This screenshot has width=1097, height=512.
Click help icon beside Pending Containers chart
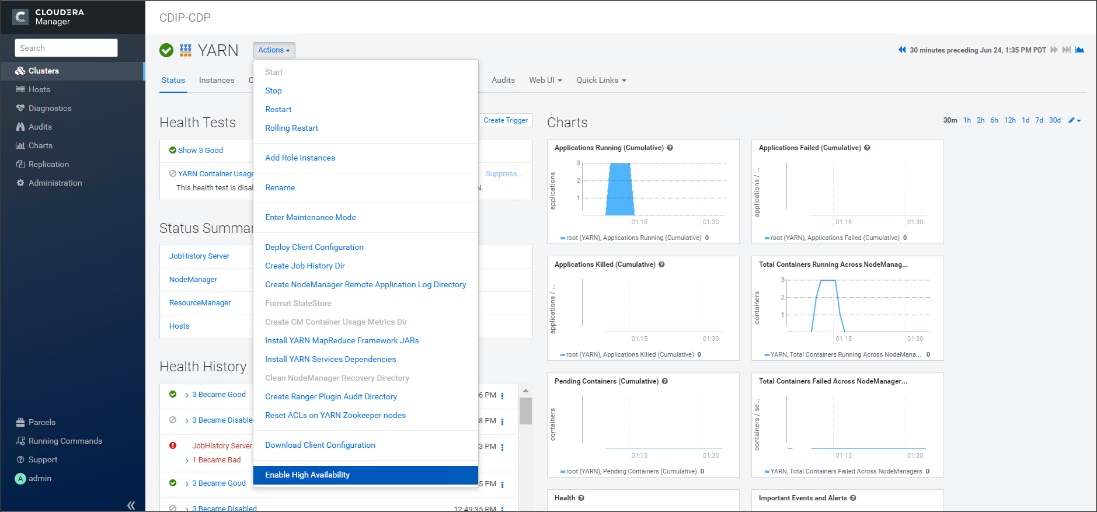pyautogui.click(x=665, y=381)
